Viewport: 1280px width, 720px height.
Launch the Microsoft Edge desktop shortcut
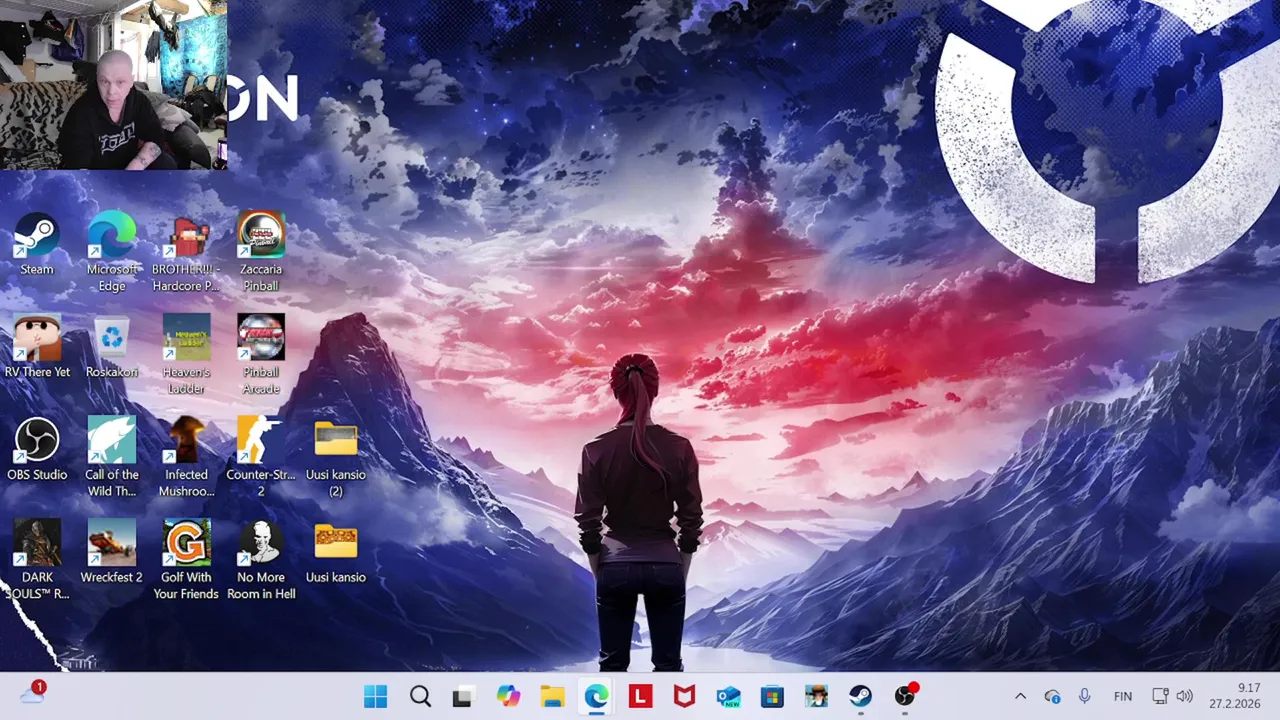pyautogui.click(x=112, y=252)
